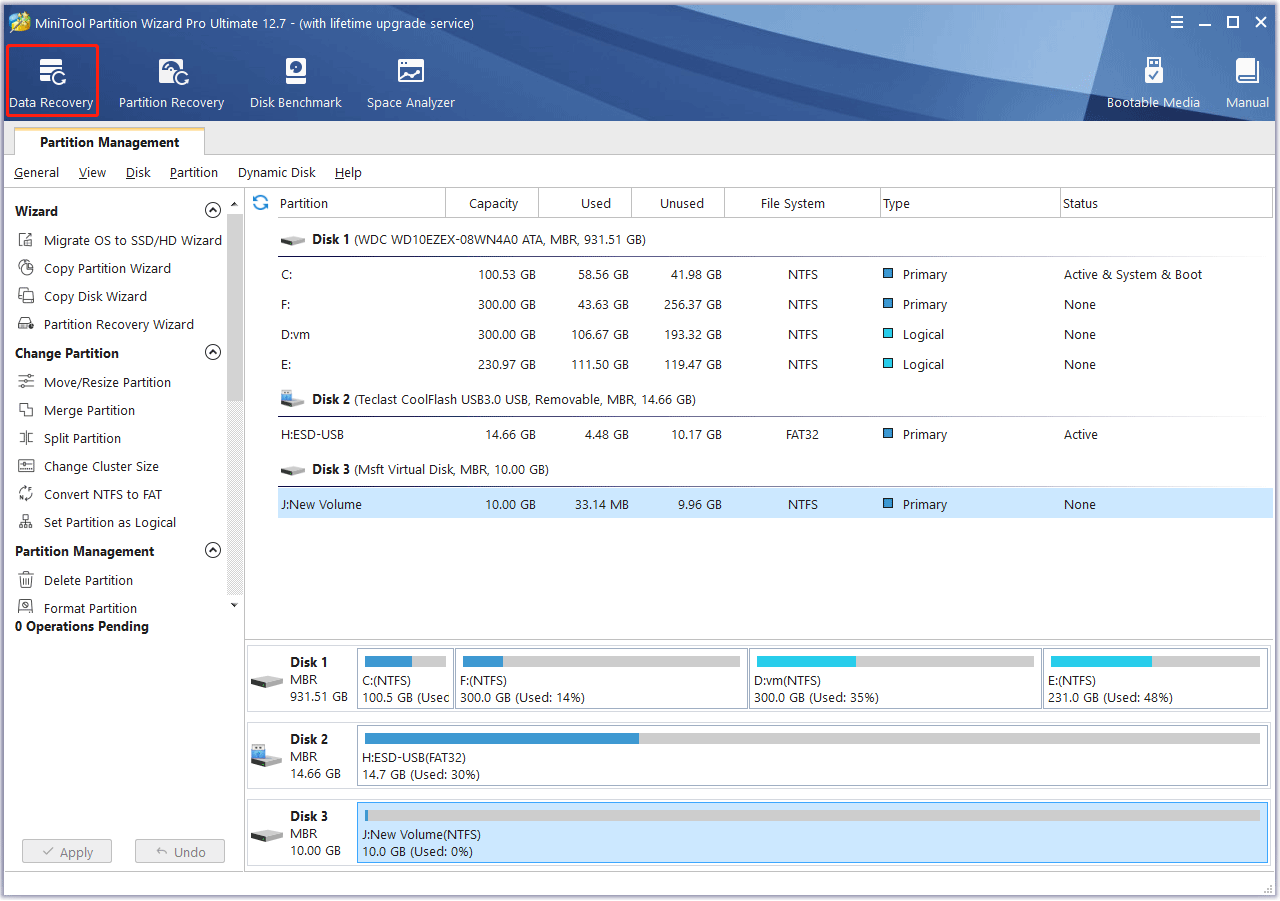Launch Partition Recovery from toolbar
1280x901 pixels.
pos(171,83)
